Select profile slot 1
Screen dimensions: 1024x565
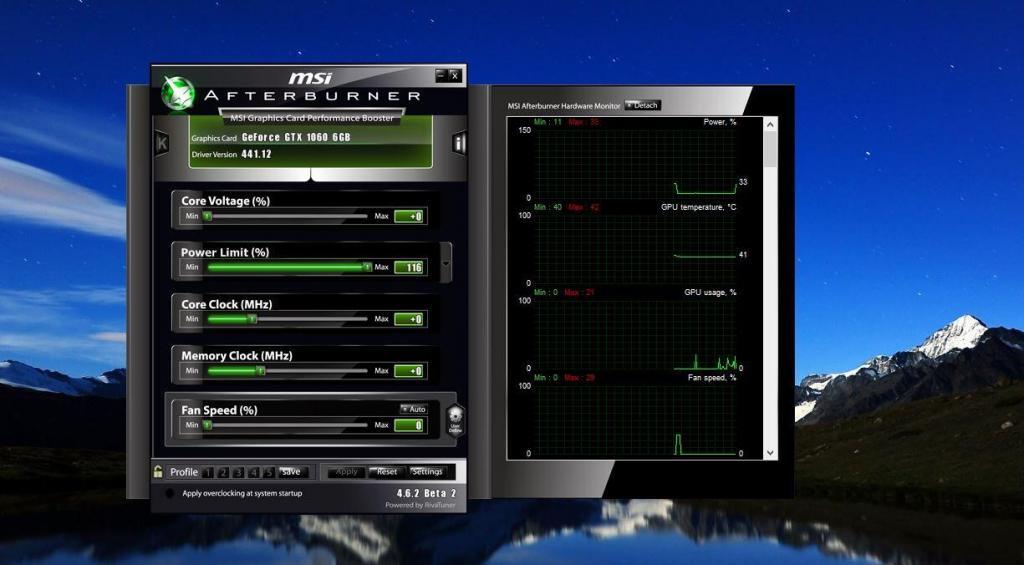(207, 472)
